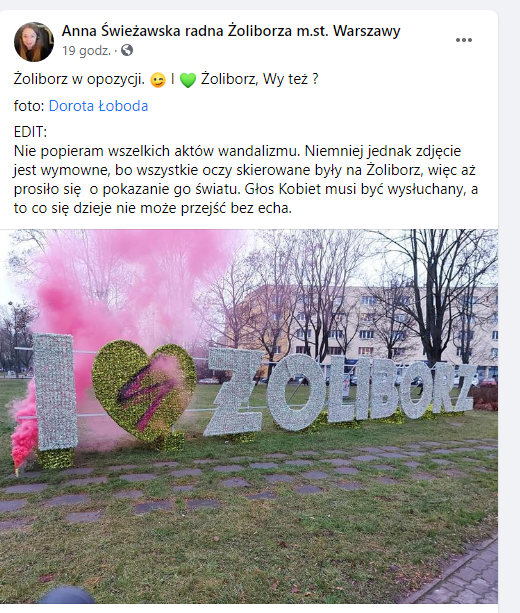Open Anna Świeżawska's profile picture

coord(34,42)
